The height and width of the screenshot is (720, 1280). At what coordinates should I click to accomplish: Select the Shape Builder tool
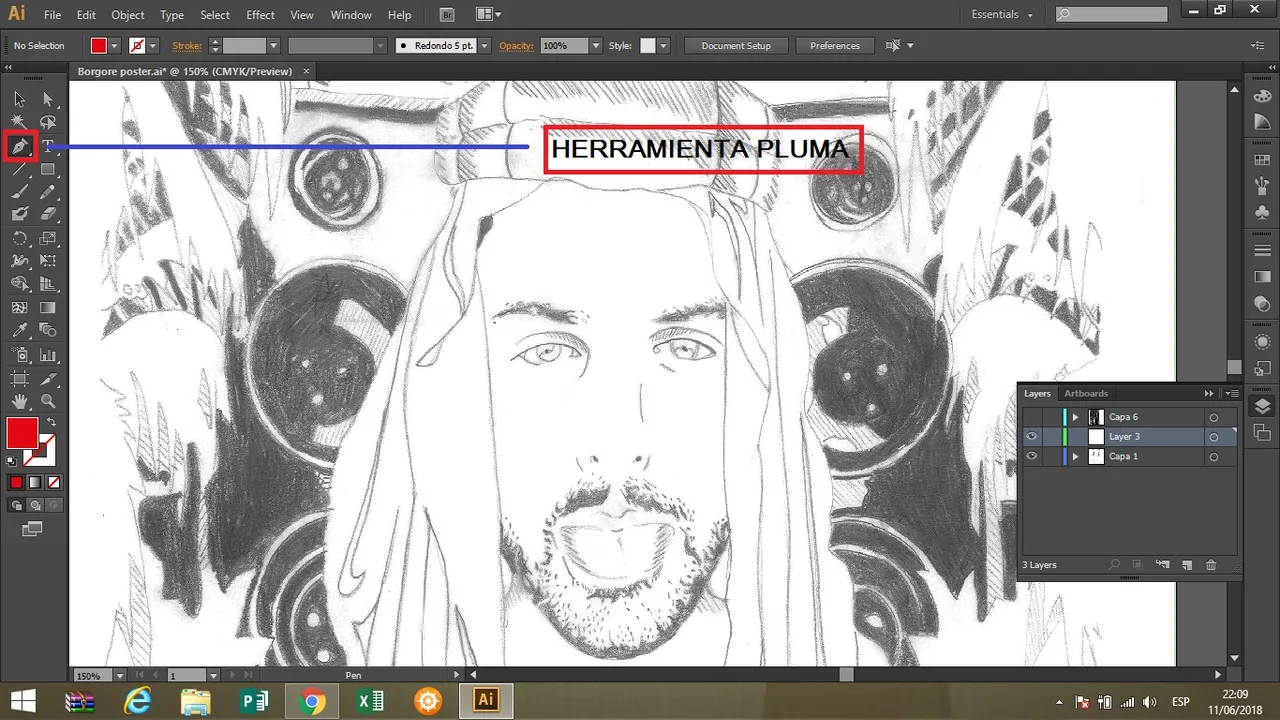pyautogui.click(x=19, y=285)
